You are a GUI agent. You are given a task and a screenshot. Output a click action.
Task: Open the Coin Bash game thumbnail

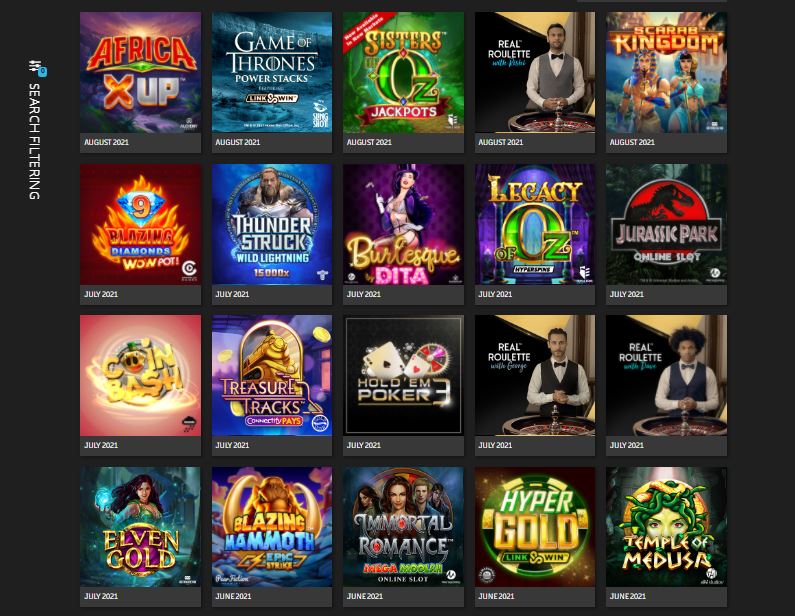tap(140, 375)
